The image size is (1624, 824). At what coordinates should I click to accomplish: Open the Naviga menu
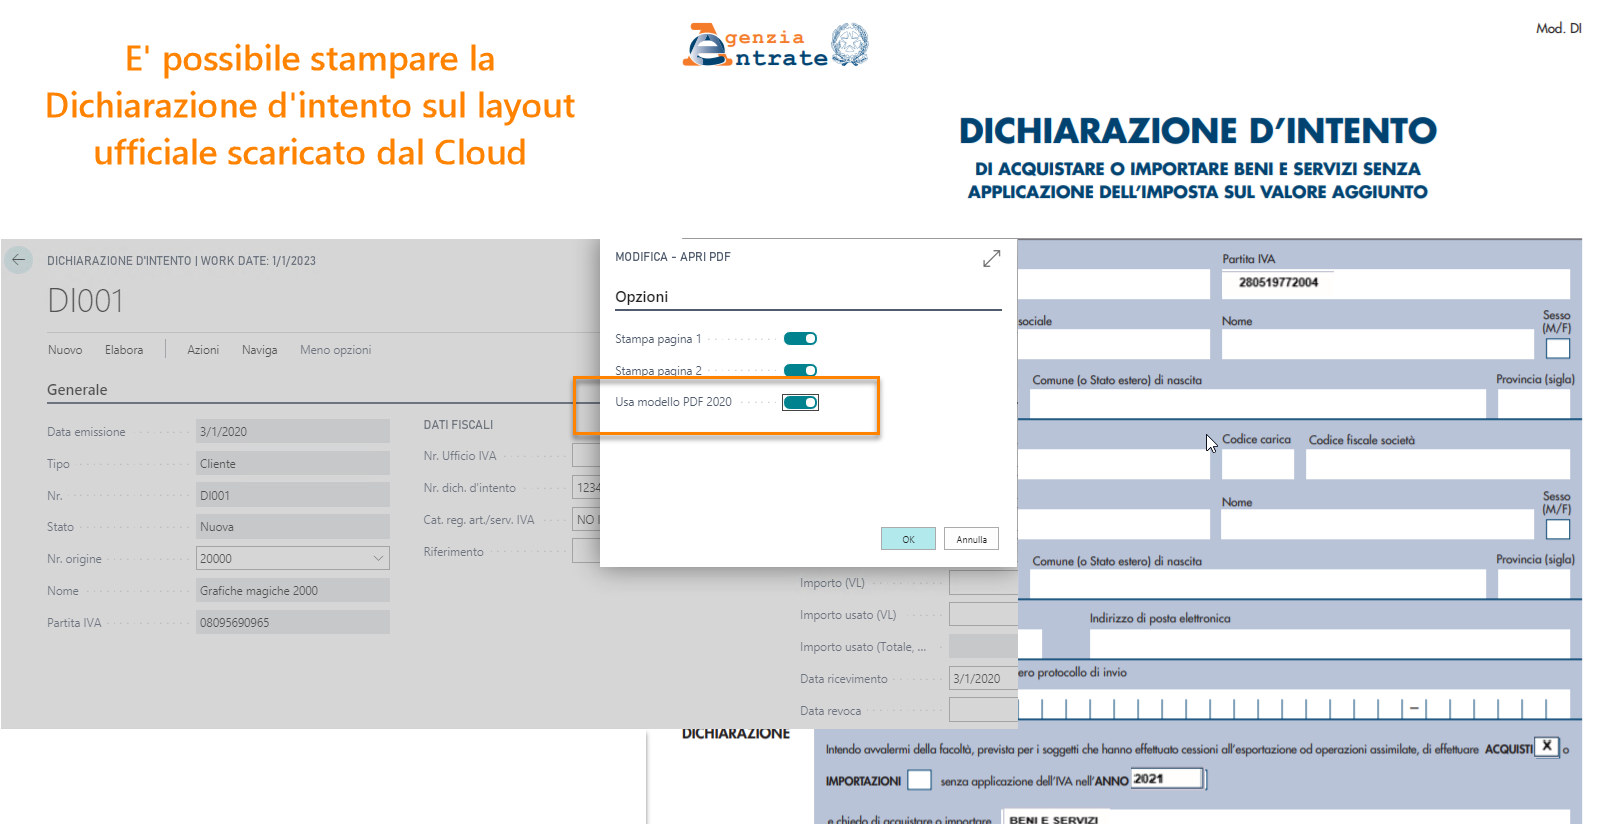259,350
